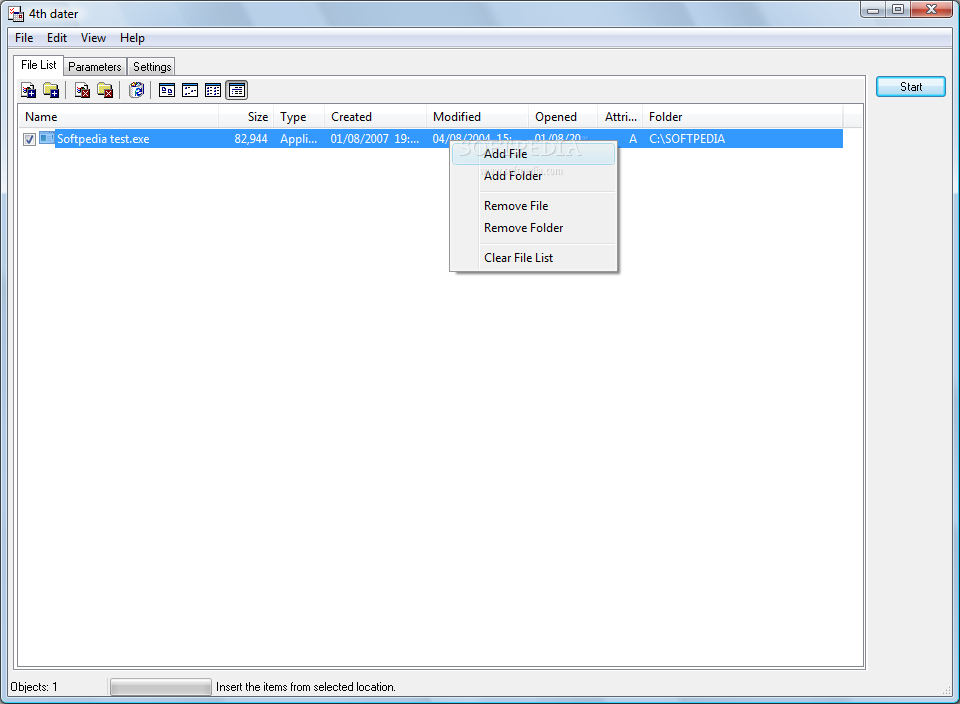
Task: Open the Edit menu
Action: [x=57, y=38]
